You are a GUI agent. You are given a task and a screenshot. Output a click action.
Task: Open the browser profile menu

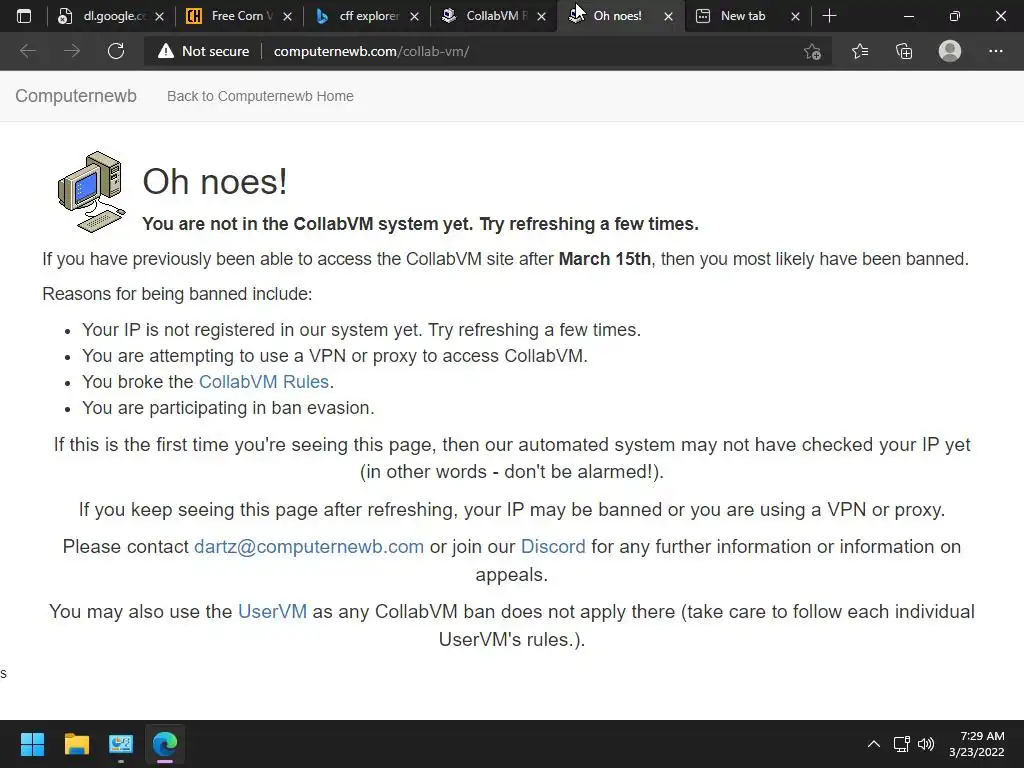950,51
